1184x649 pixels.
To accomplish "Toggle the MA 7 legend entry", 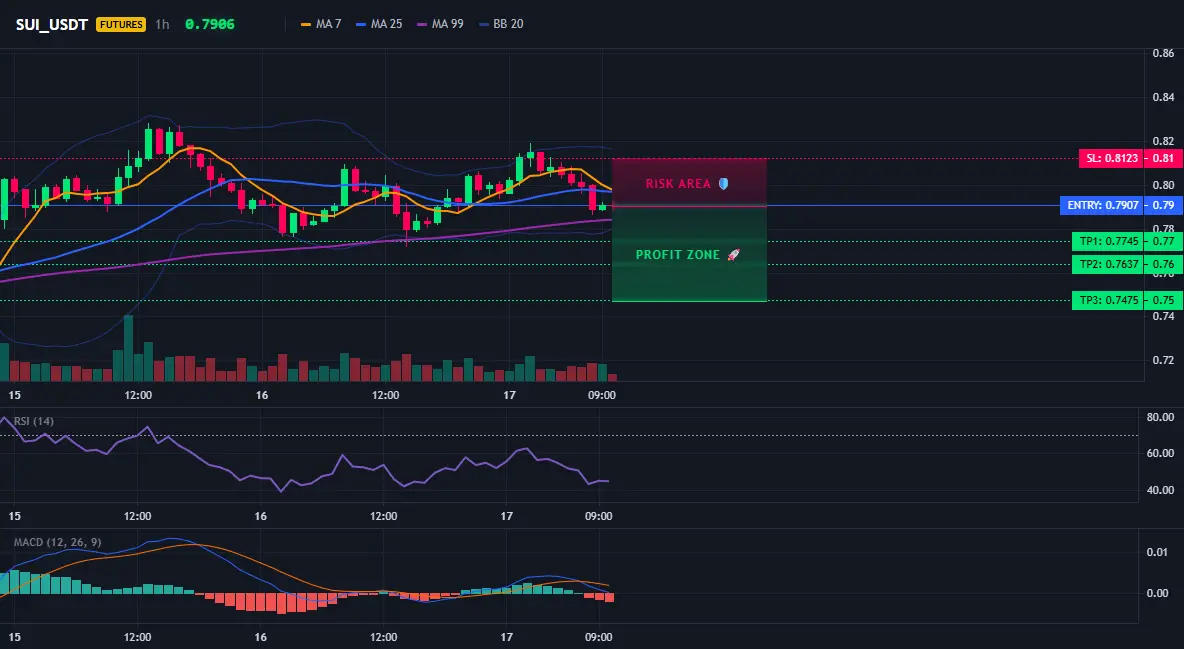I will point(321,24).
